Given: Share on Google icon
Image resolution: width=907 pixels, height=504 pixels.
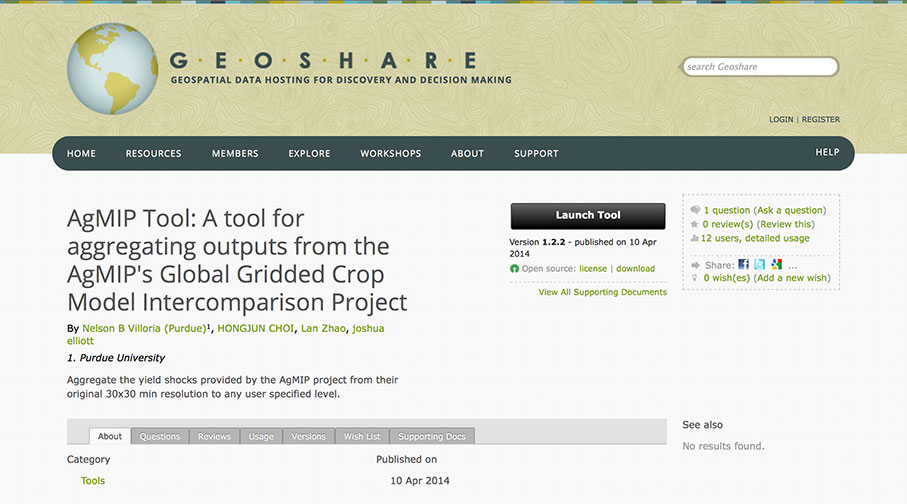Looking at the screenshot, I should tap(776, 264).
